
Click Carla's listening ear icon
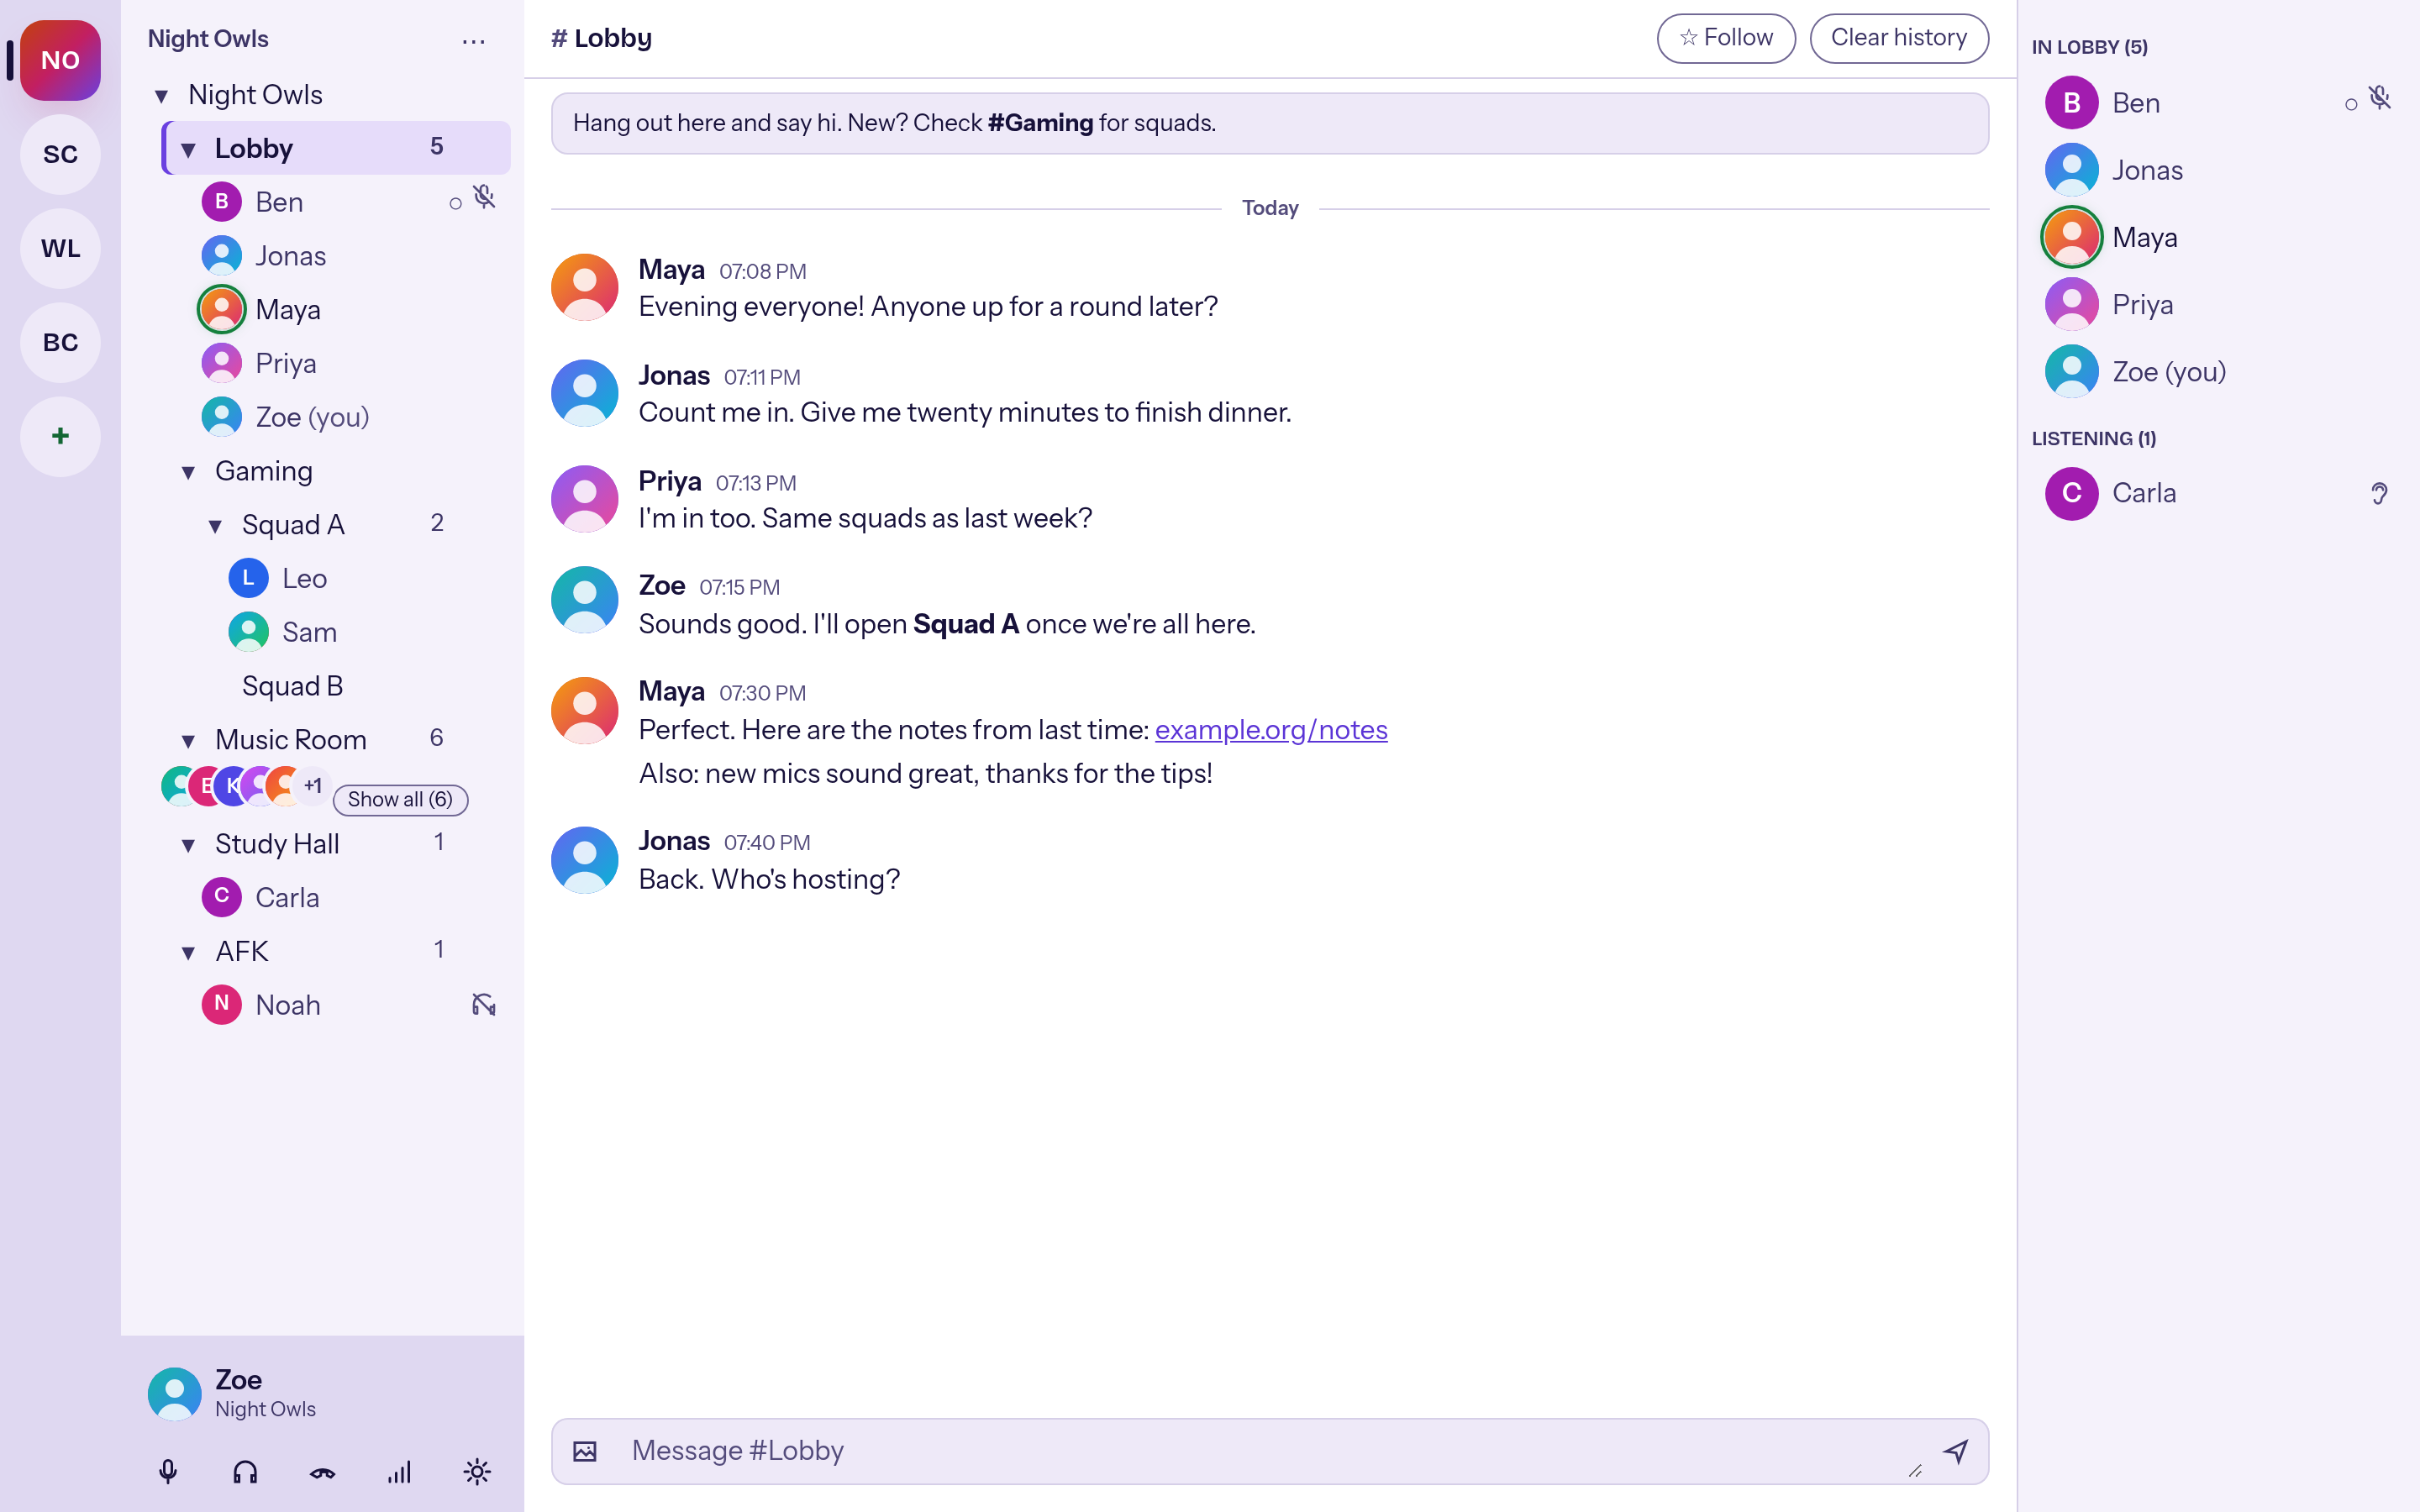(2379, 494)
